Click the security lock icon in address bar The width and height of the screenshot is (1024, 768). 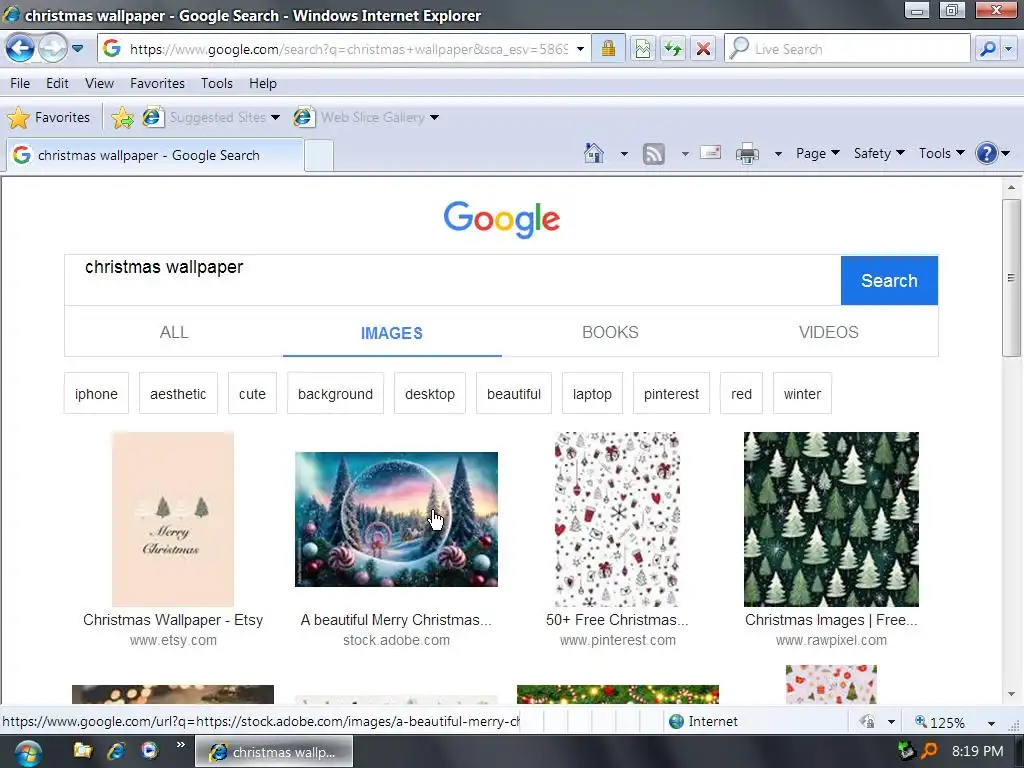tap(608, 49)
